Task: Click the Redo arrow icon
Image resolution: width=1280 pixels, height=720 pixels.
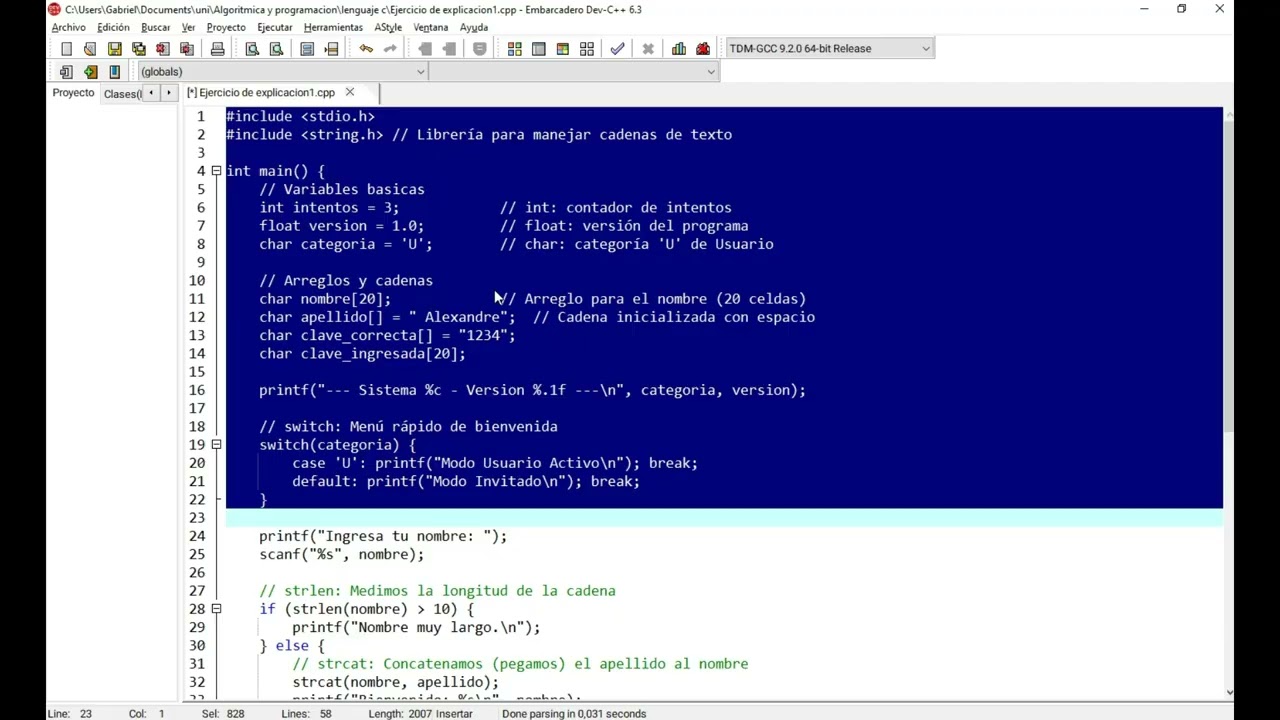Action: tap(390, 48)
